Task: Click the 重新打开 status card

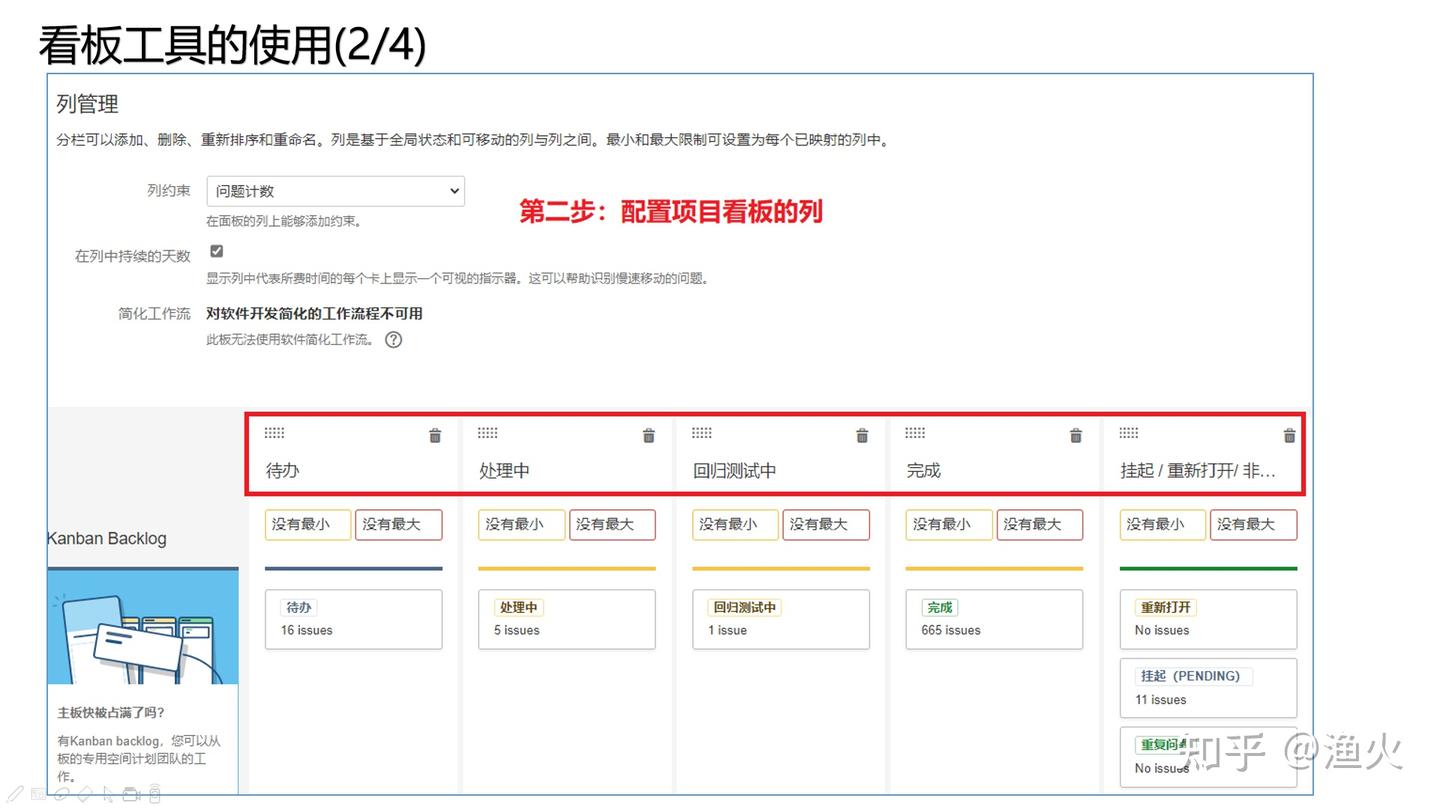Action: tap(1208, 619)
